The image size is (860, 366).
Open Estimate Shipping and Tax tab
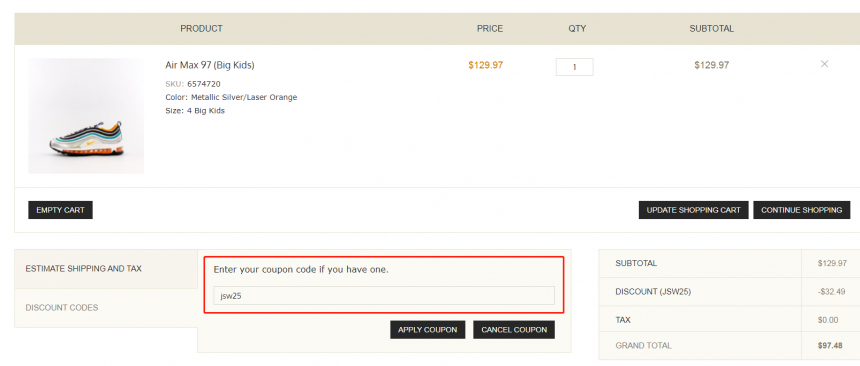click(x=106, y=269)
